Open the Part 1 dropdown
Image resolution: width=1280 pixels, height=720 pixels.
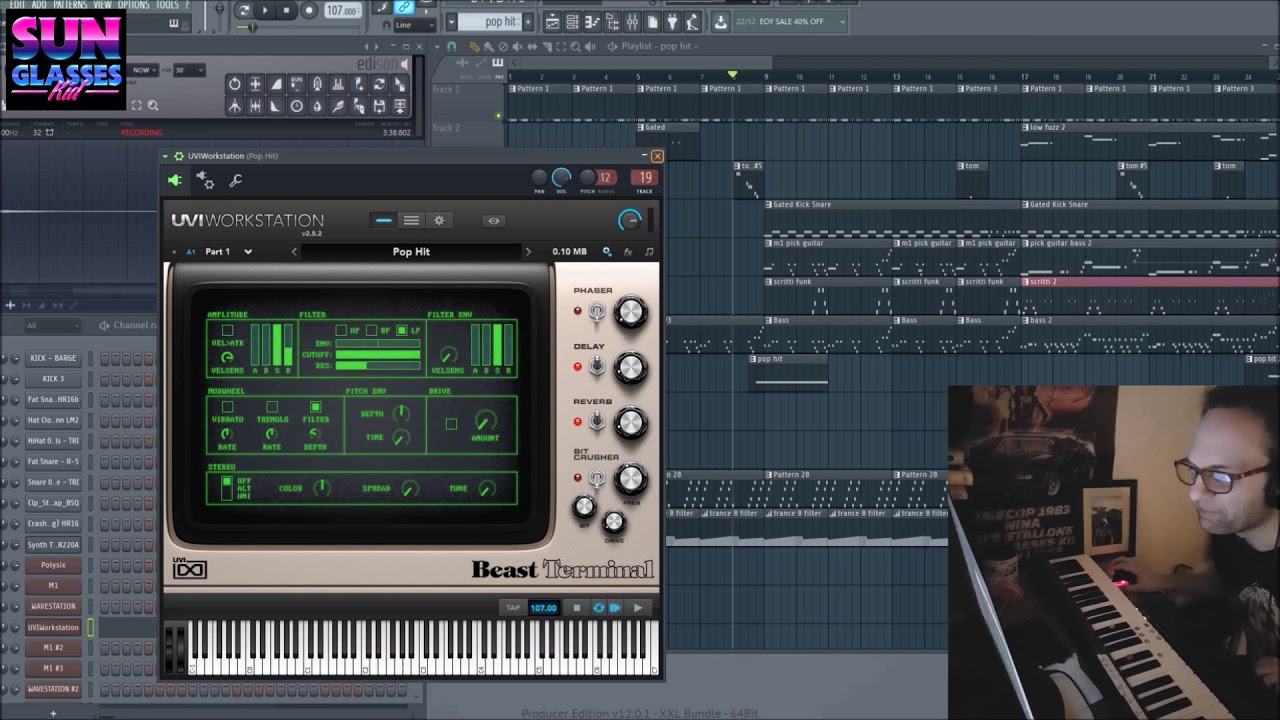tap(228, 252)
